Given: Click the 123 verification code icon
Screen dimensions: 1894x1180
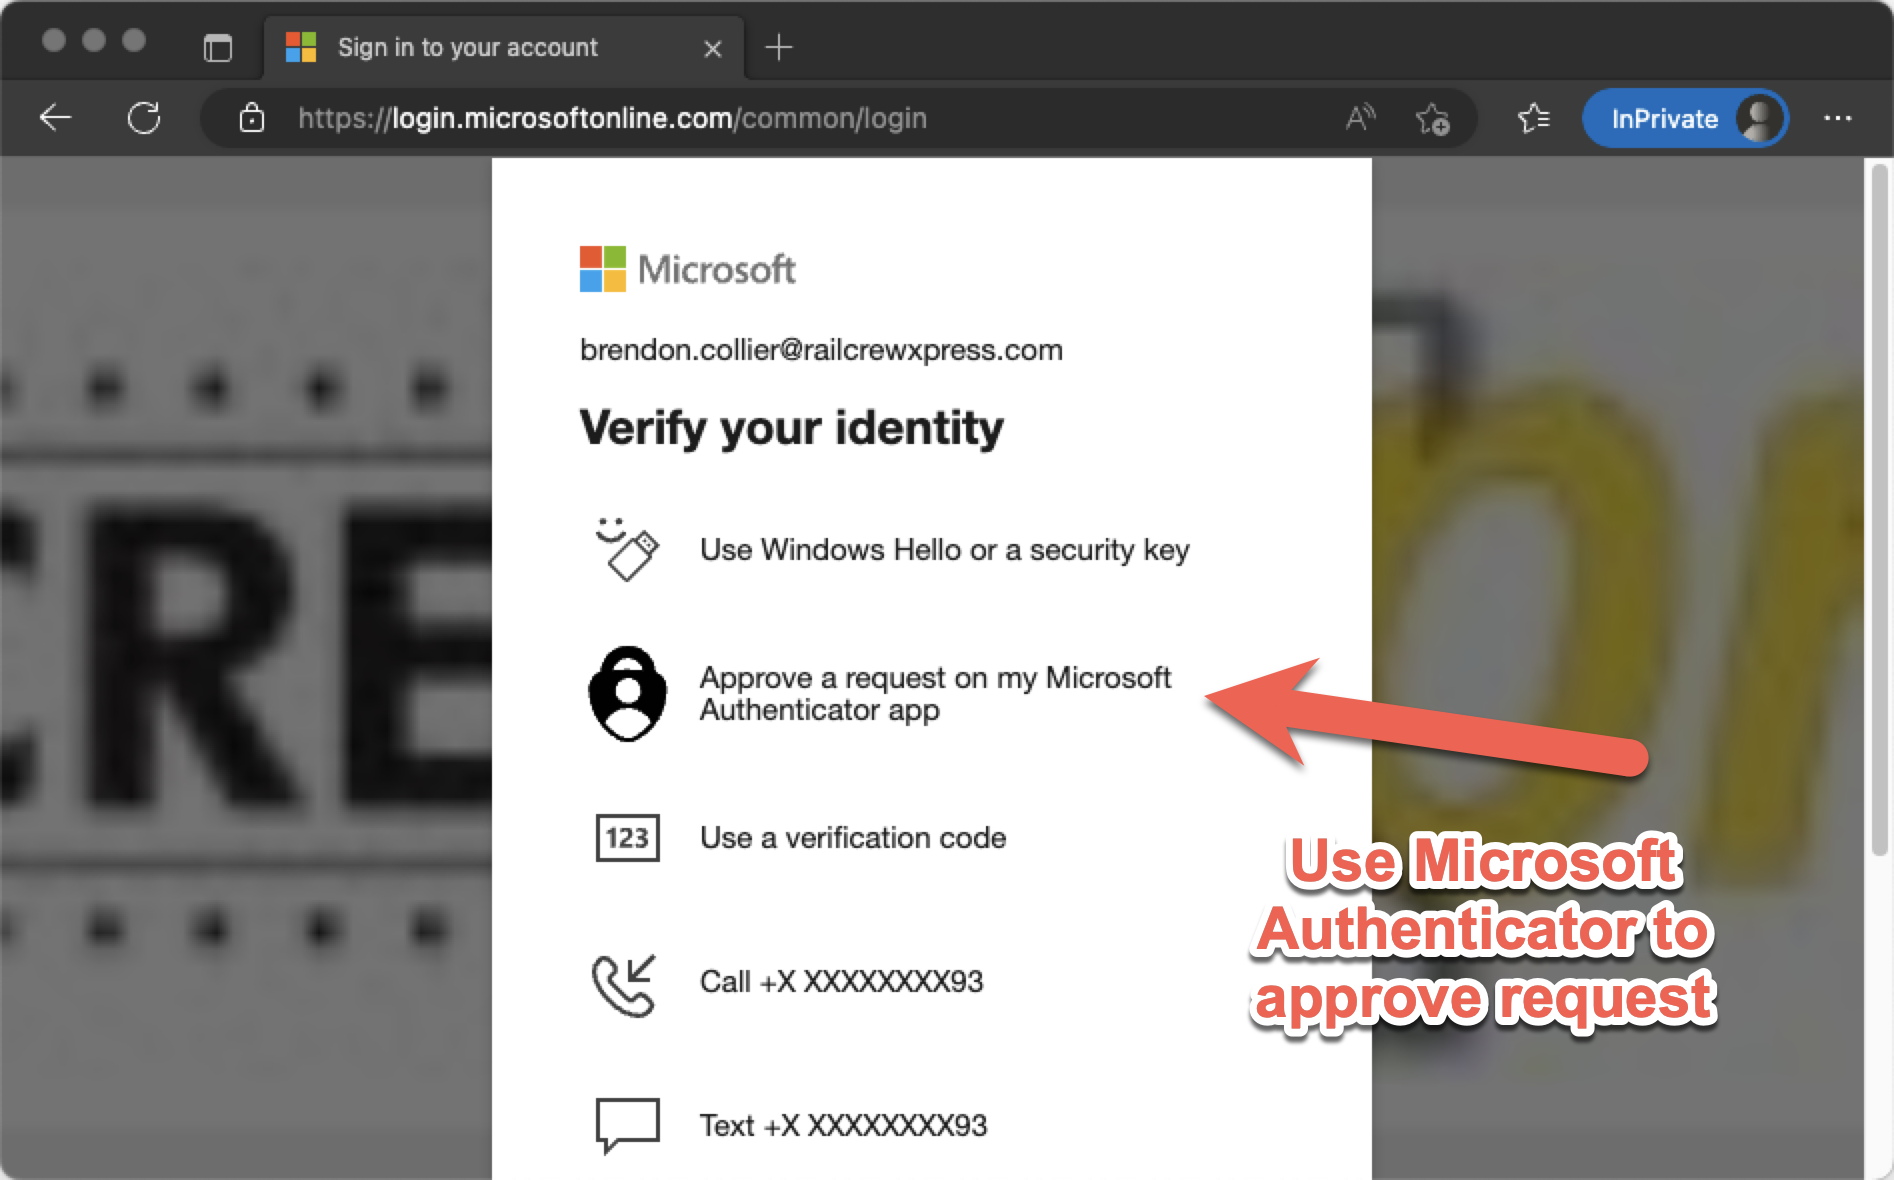Looking at the screenshot, I should coord(627,838).
